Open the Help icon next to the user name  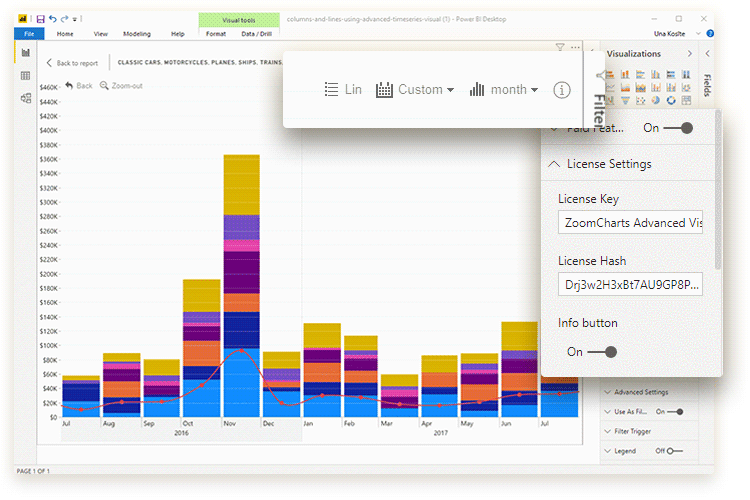(710, 33)
